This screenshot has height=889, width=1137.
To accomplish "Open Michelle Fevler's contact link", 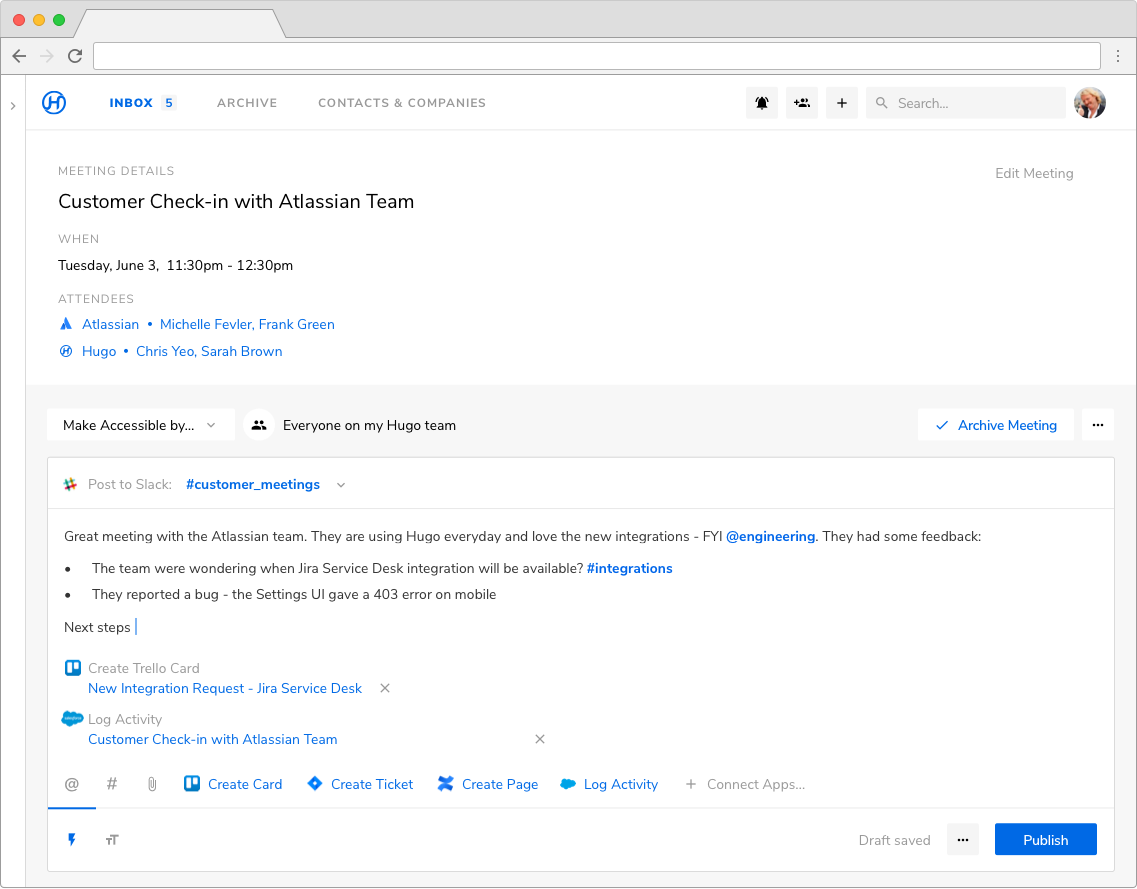I will click(206, 324).
